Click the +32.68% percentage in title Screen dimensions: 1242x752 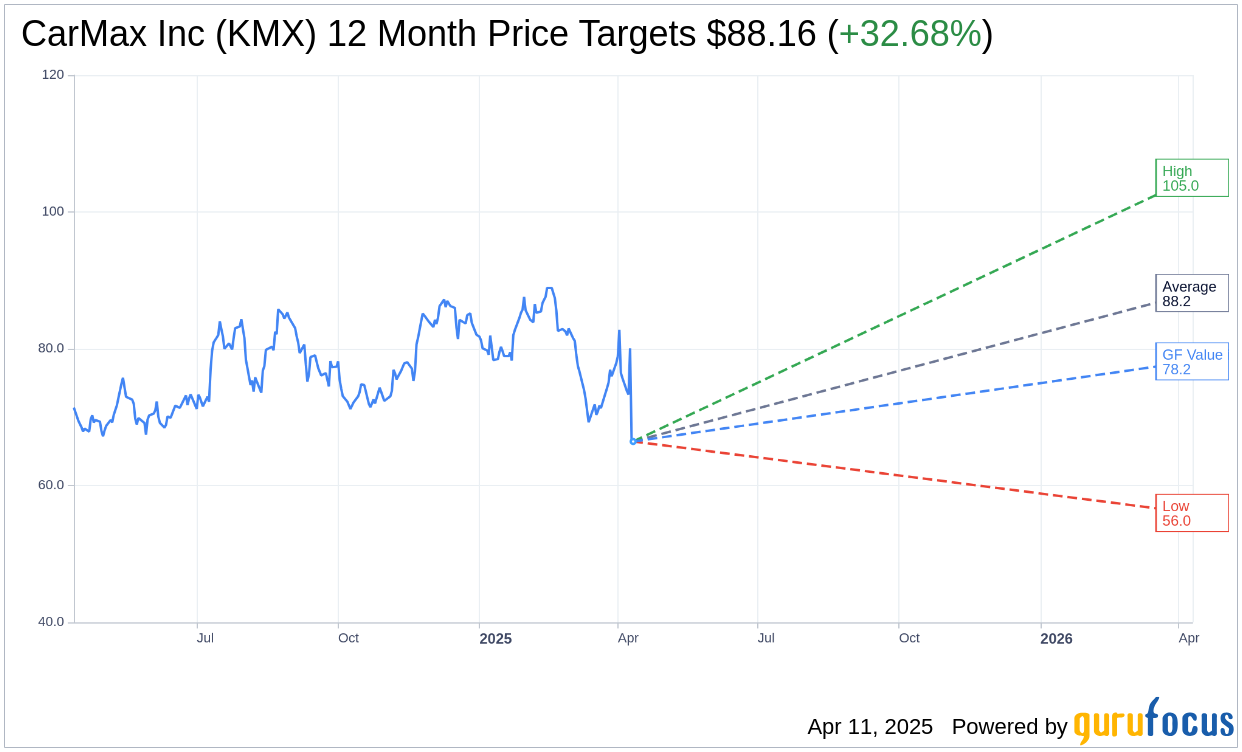pyautogui.click(x=910, y=34)
